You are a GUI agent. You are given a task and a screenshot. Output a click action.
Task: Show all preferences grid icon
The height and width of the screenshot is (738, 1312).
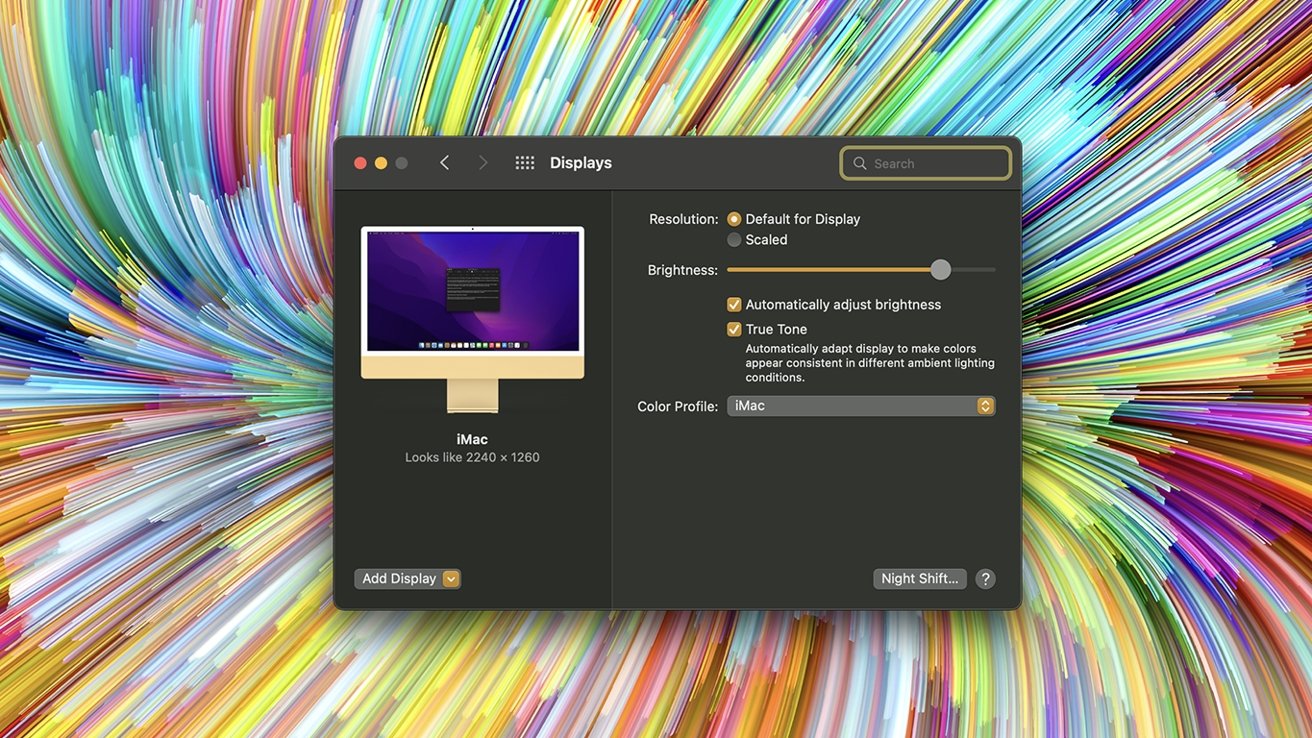point(525,163)
